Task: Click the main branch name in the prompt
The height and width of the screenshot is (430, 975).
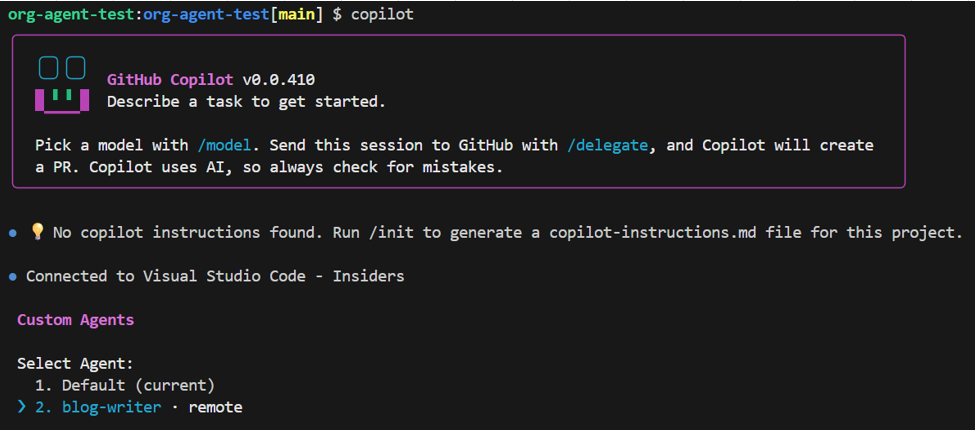Action: tap(297, 15)
